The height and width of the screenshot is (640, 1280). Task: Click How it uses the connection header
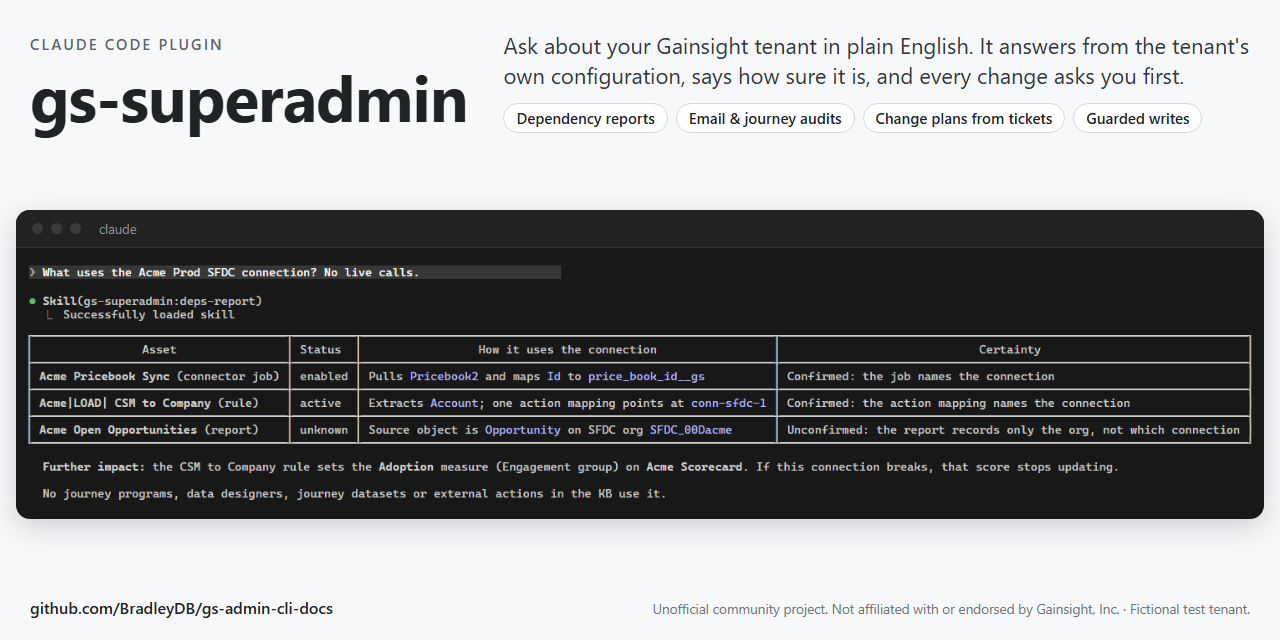click(x=567, y=349)
